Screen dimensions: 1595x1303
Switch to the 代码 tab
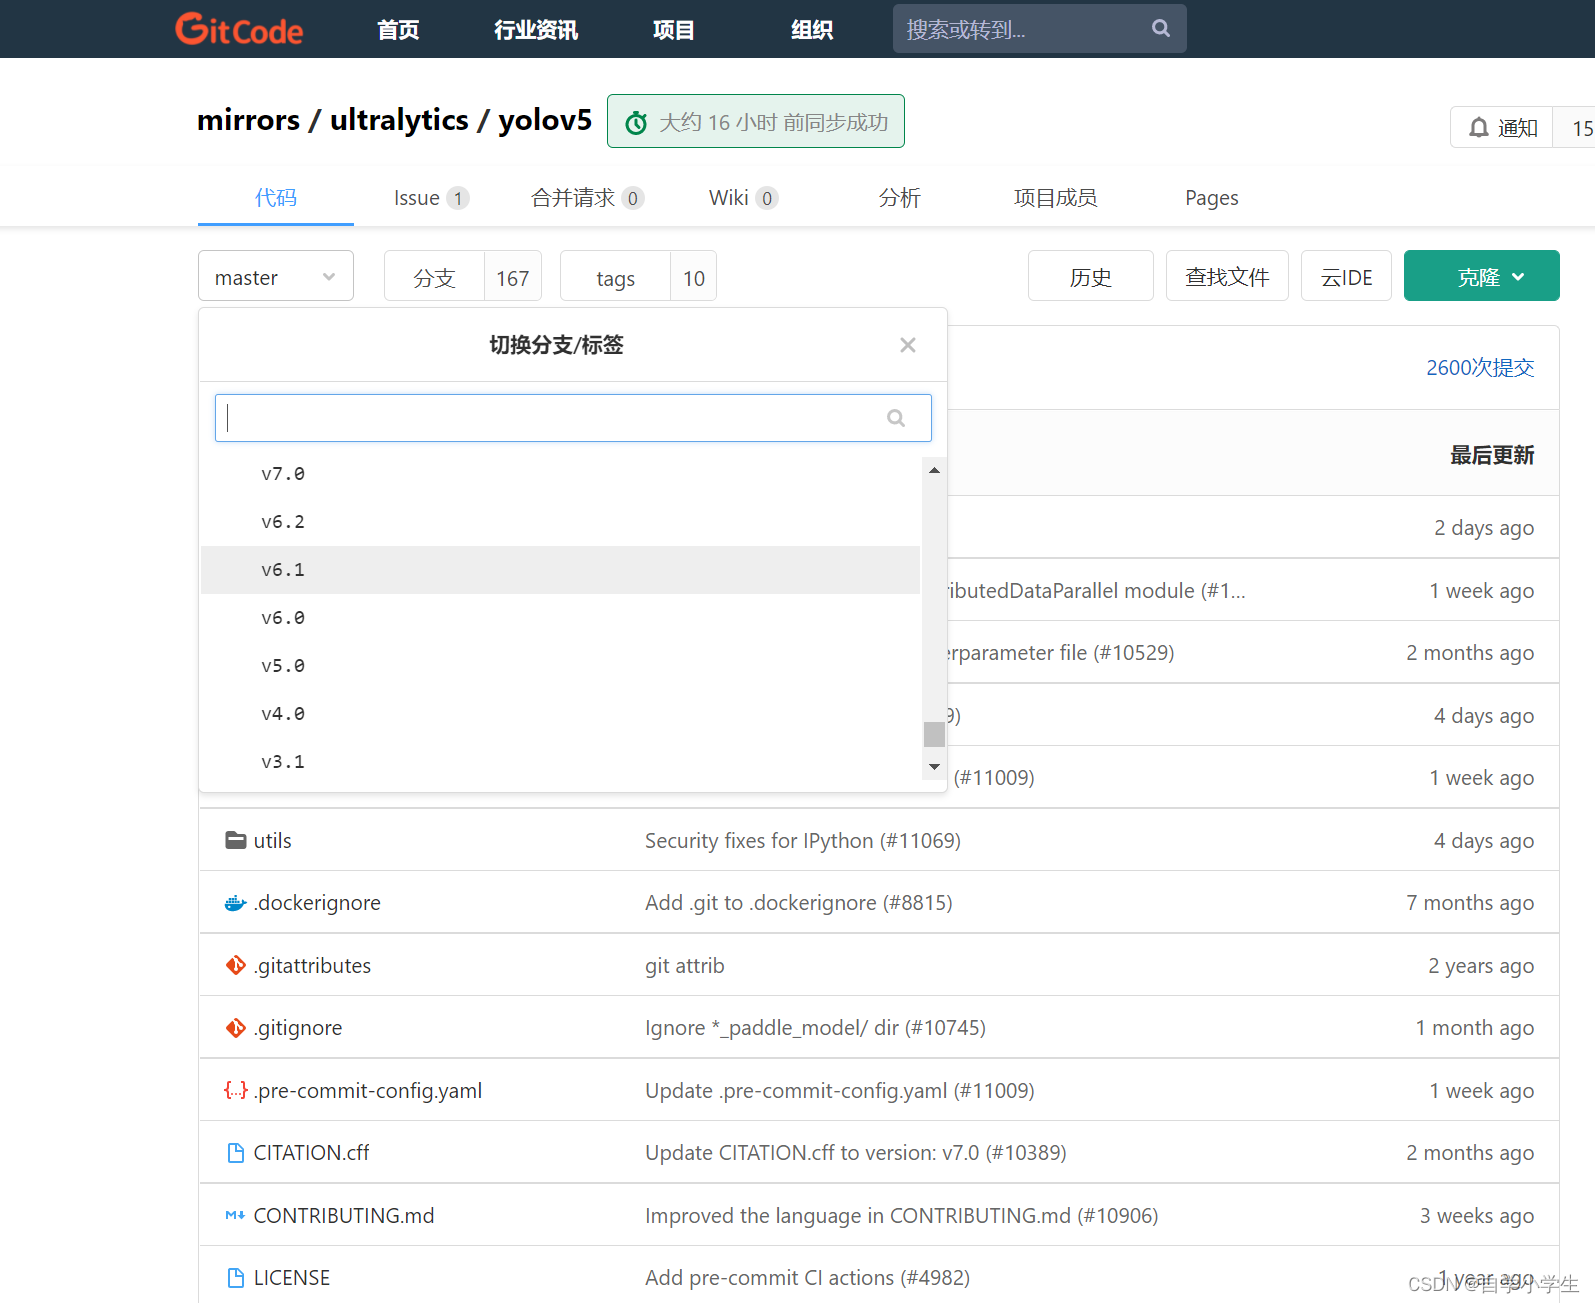pos(276,198)
